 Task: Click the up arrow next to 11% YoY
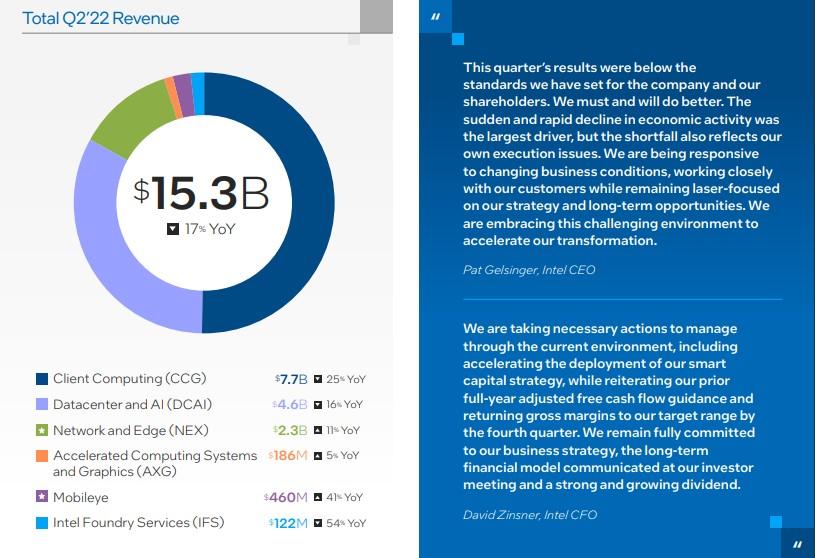(x=318, y=431)
